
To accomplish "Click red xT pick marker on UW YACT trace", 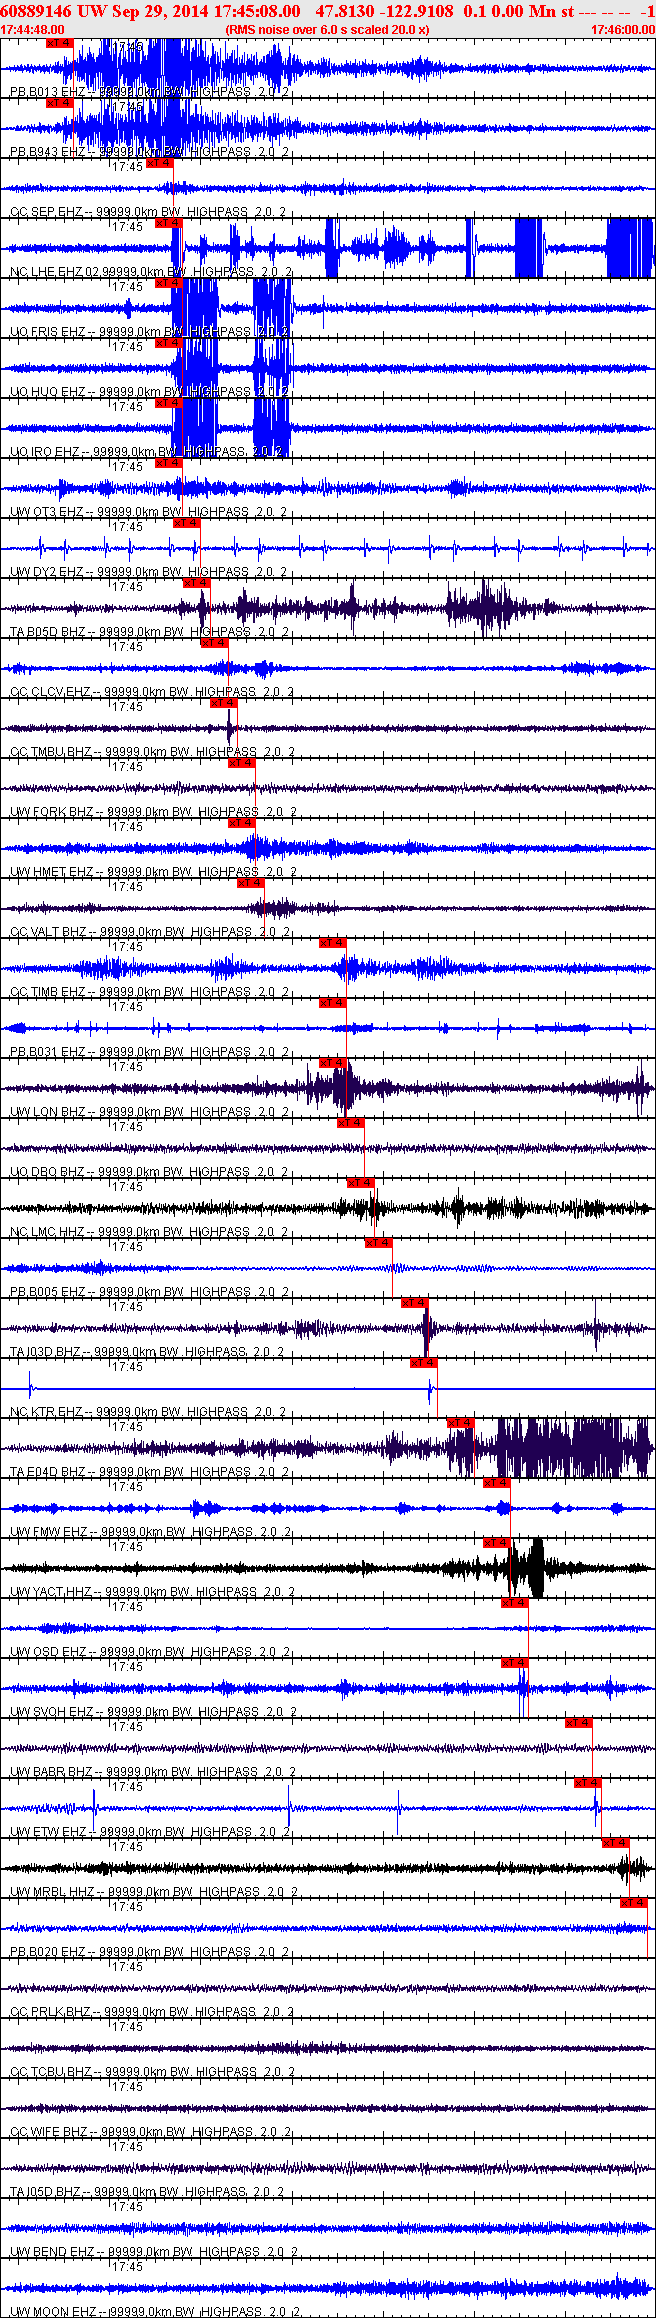I will 497,1543.
